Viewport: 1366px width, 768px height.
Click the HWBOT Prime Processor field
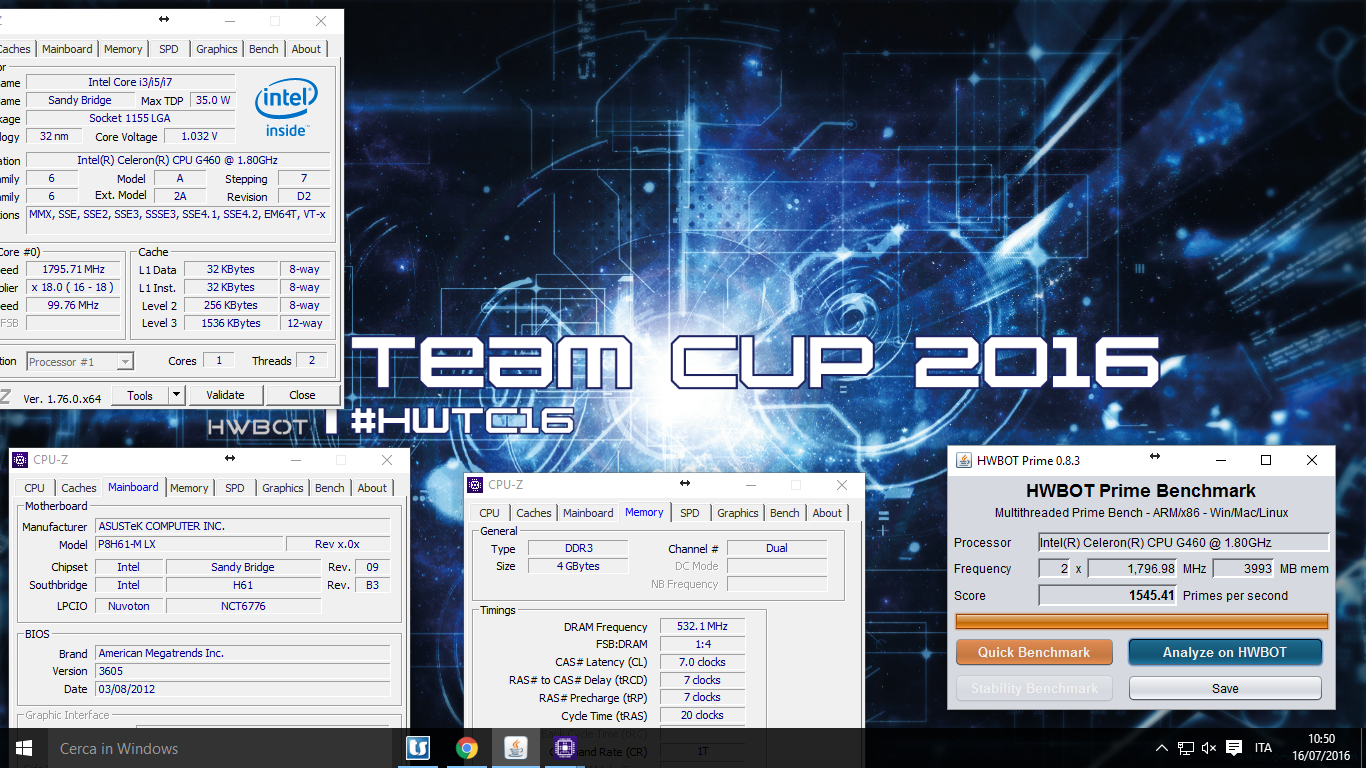1184,542
